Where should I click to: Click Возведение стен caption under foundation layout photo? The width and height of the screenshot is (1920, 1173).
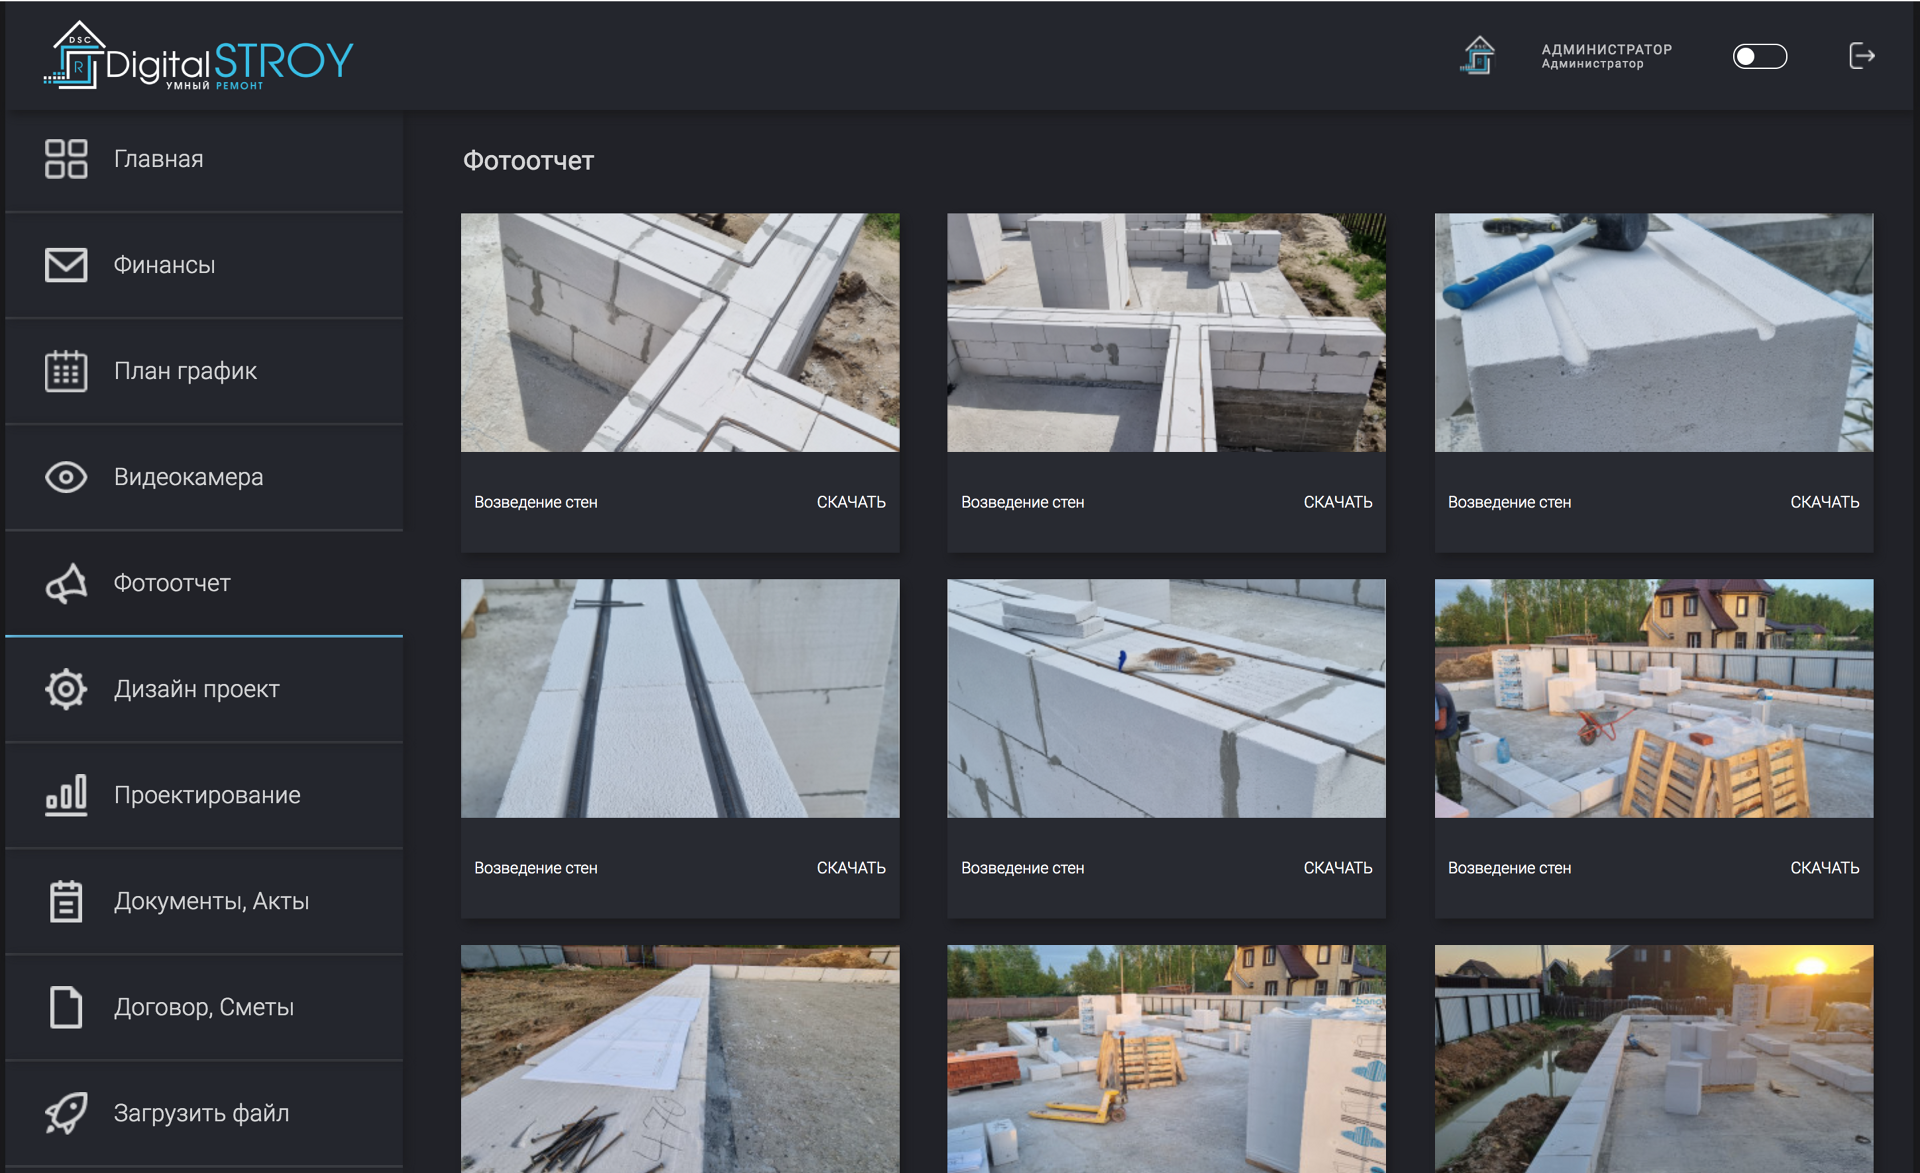coord(1022,502)
